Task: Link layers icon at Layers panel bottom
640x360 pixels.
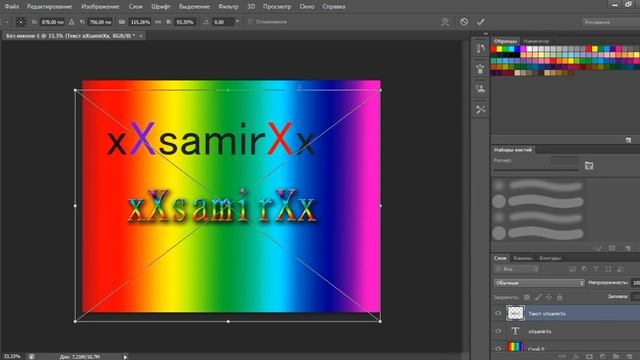Action: point(562,356)
